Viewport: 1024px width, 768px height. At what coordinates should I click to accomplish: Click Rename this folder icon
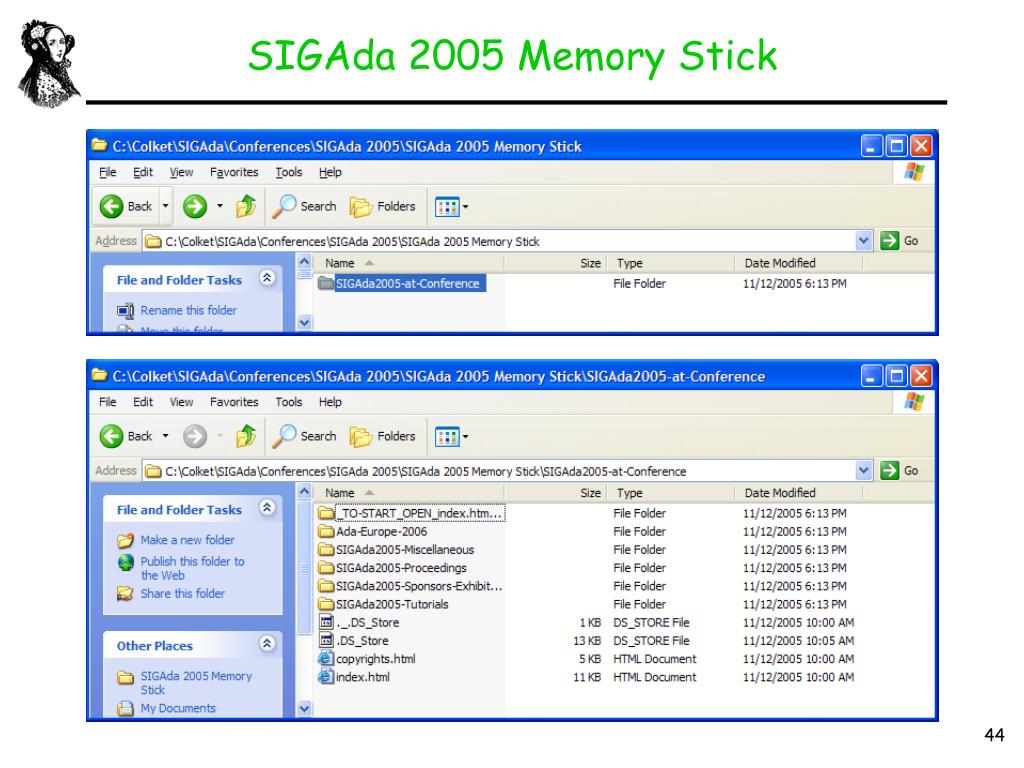pos(125,311)
